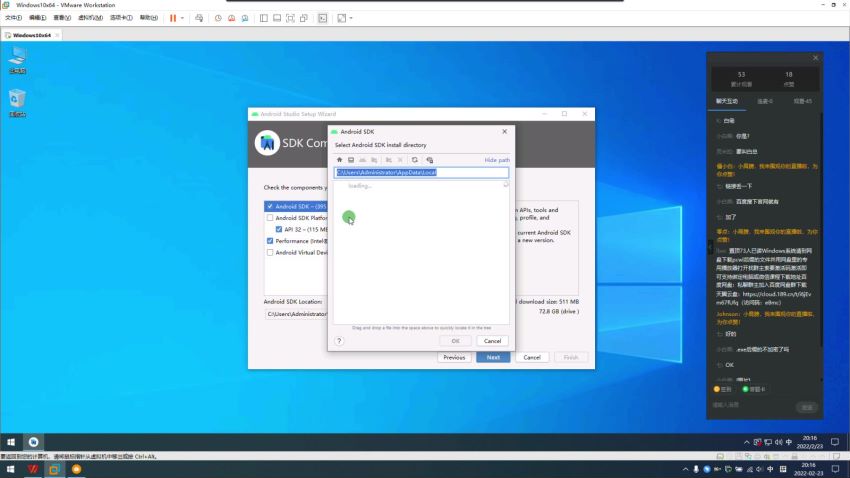The image size is (850, 478).
Task: Click the Previous button in Setup Wizard
Action: point(454,357)
